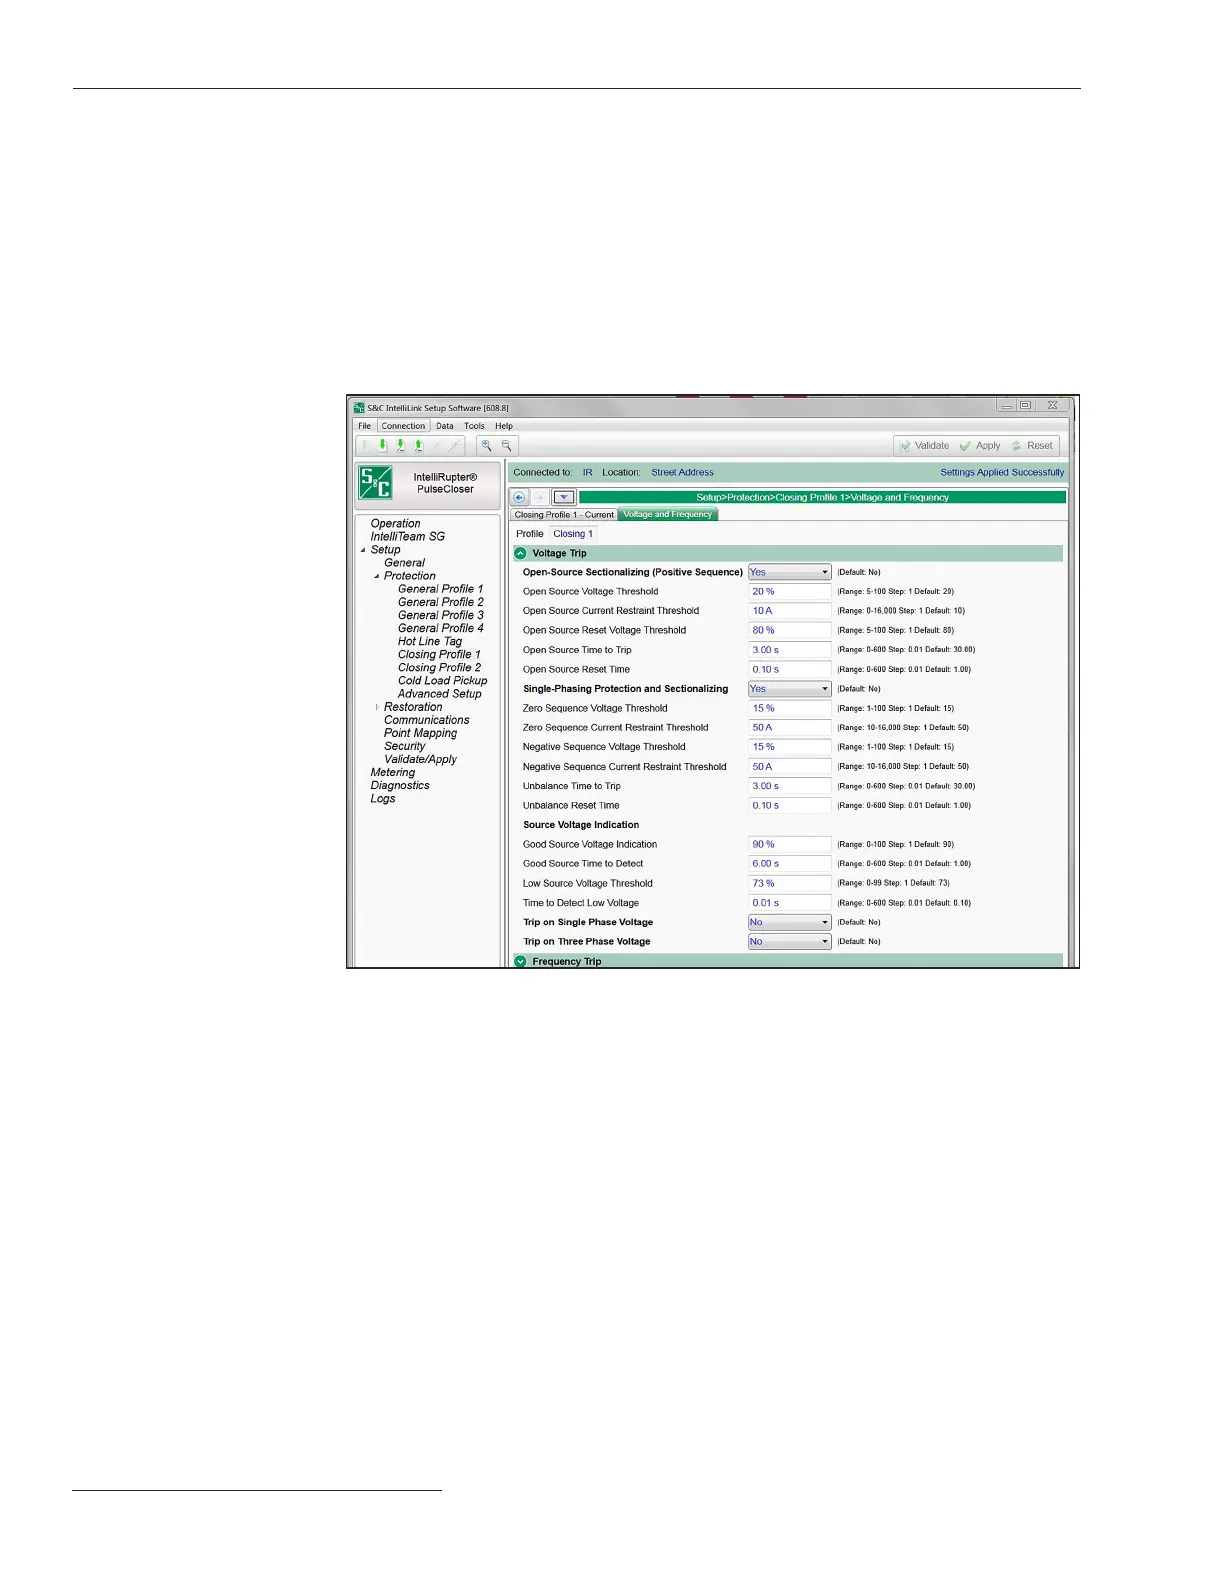Click the Open Source Voltage Threshold field
The height and width of the screenshot is (1584, 1224).
pyautogui.click(x=790, y=592)
